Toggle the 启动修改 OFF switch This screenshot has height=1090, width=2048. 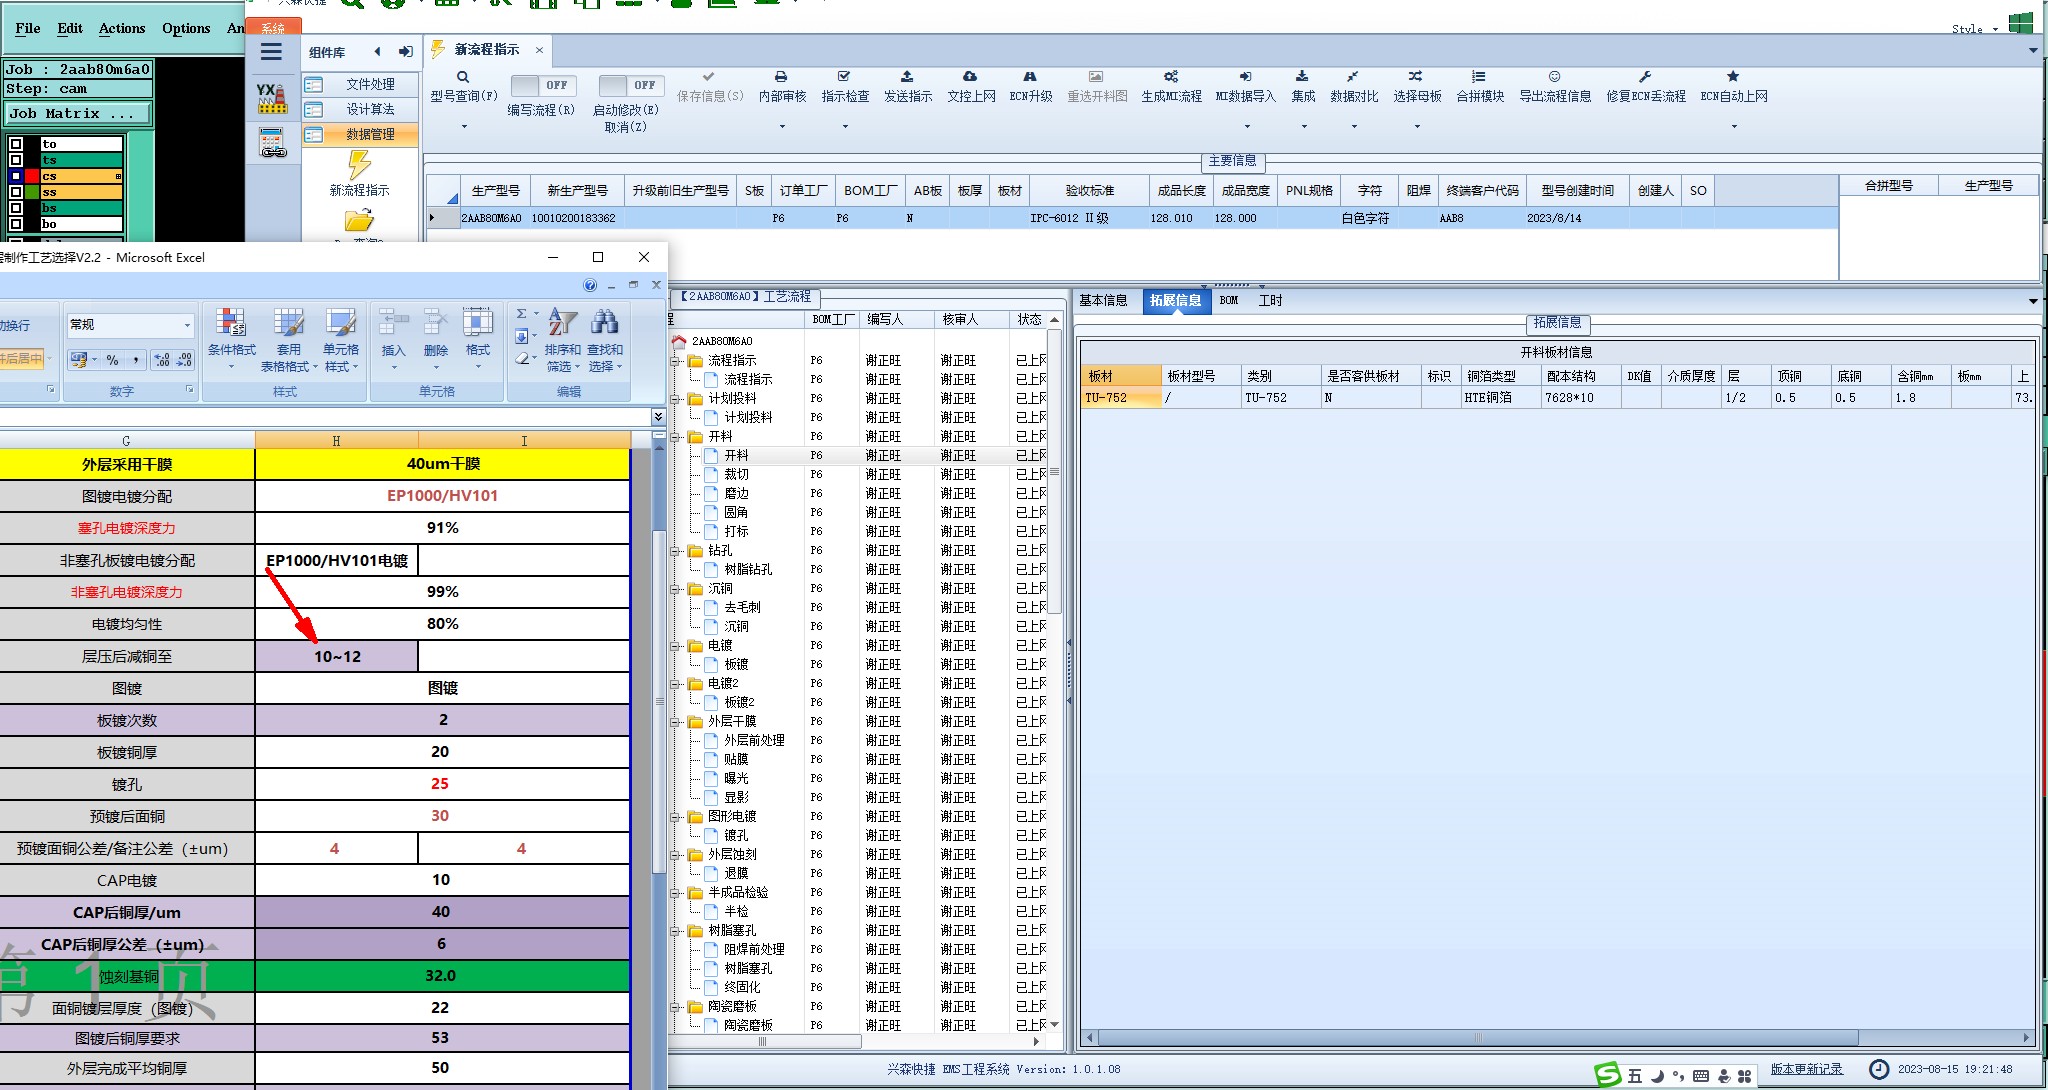pyautogui.click(x=628, y=86)
